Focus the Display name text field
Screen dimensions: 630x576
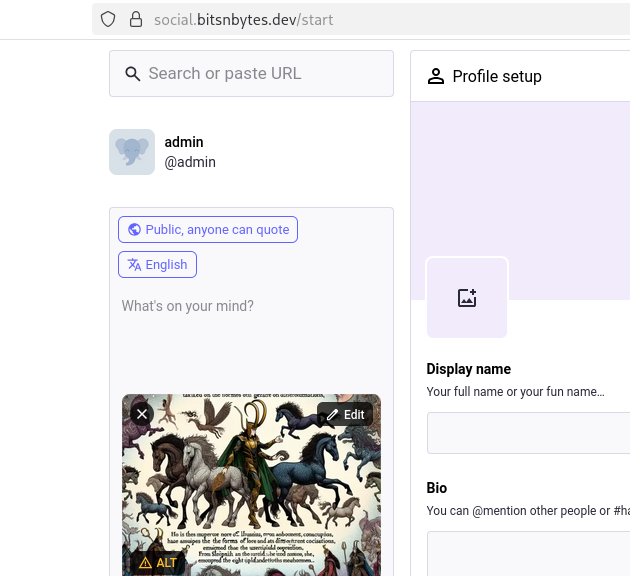tap(528, 433)
